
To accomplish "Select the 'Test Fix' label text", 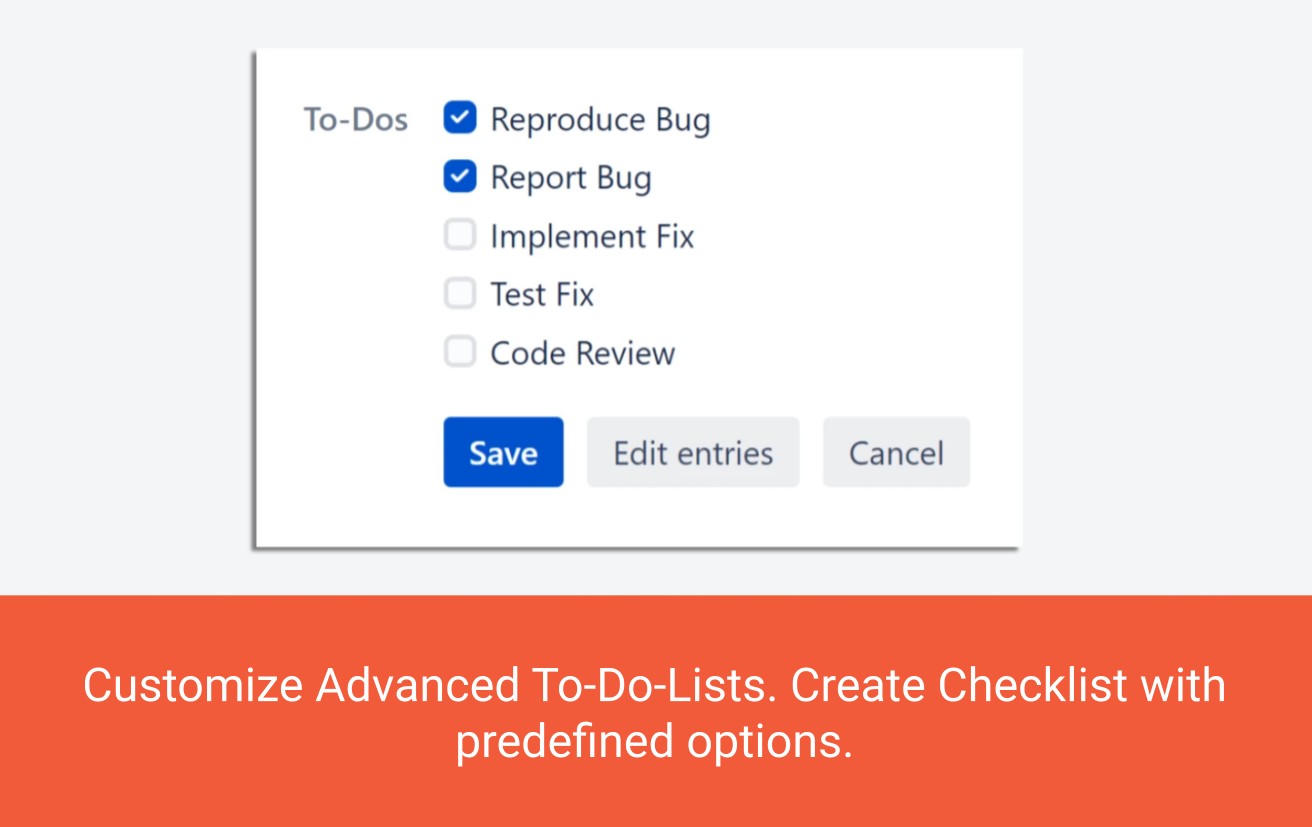I will click(541, 293).
